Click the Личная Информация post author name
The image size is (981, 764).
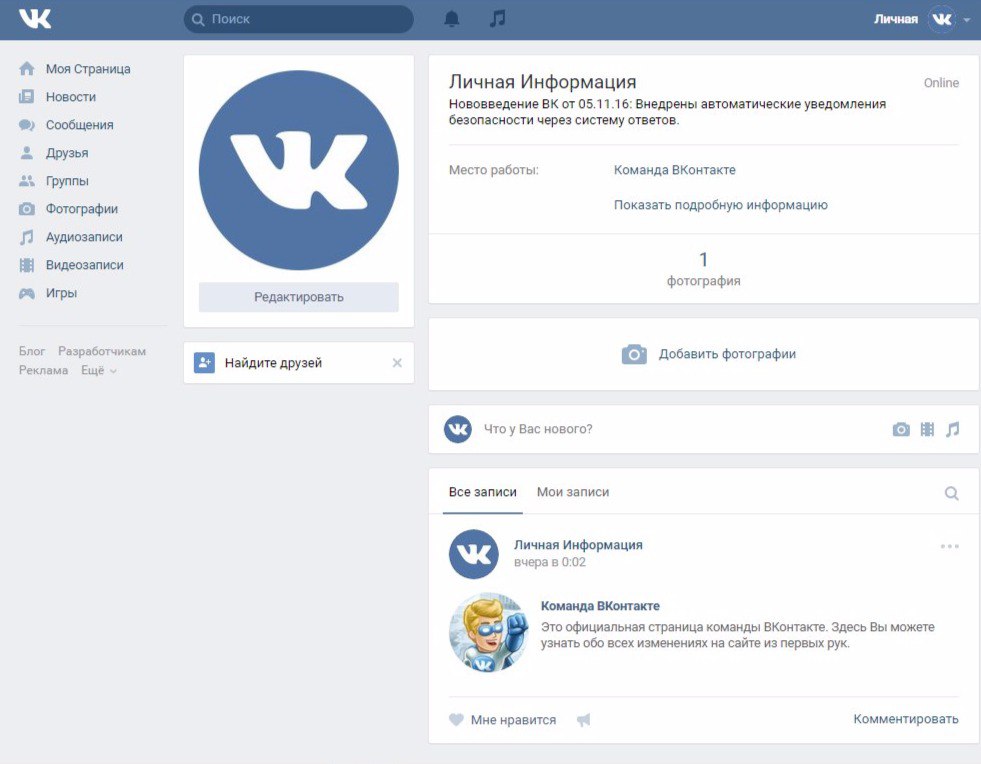click(x=578, y=544)
